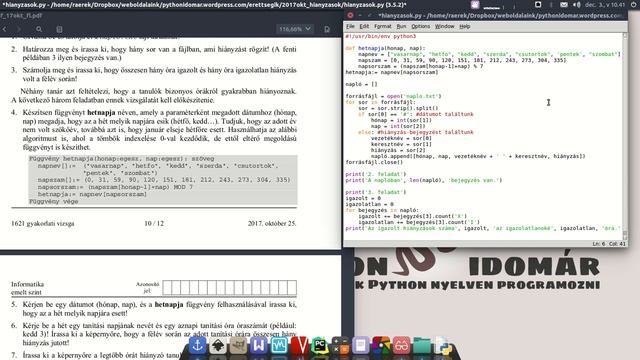The height and width of the screenshot is (360, 640).
Task: Launch GIMP from the dock
Action: click(238, 346)
